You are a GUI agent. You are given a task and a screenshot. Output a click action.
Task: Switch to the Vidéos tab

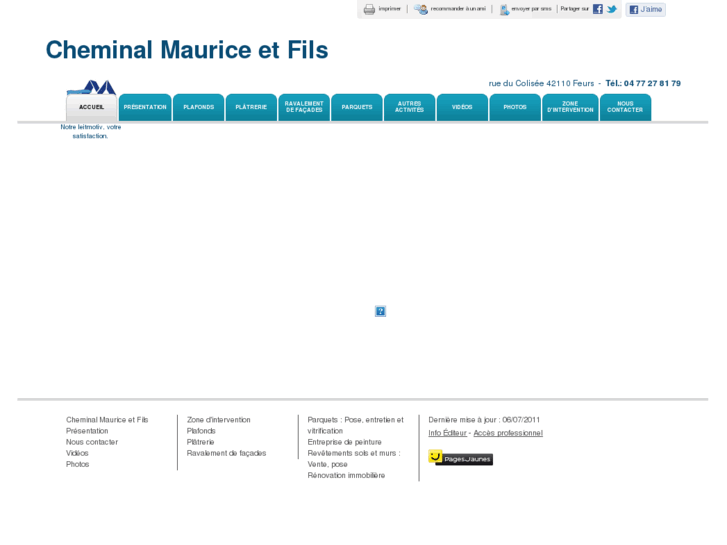(x=462, y=108)
